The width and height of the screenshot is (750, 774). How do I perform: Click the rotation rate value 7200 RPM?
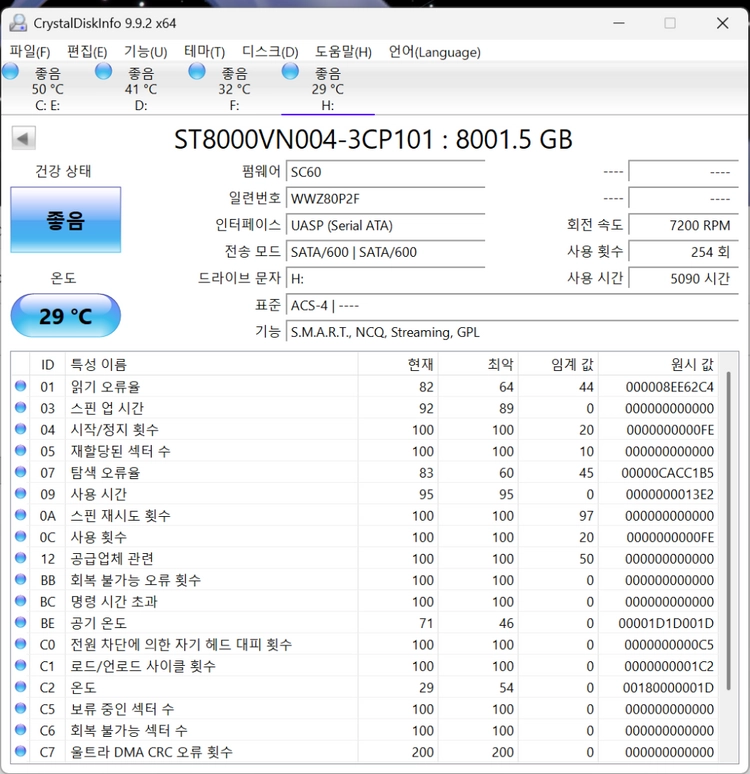pos(683,226)
